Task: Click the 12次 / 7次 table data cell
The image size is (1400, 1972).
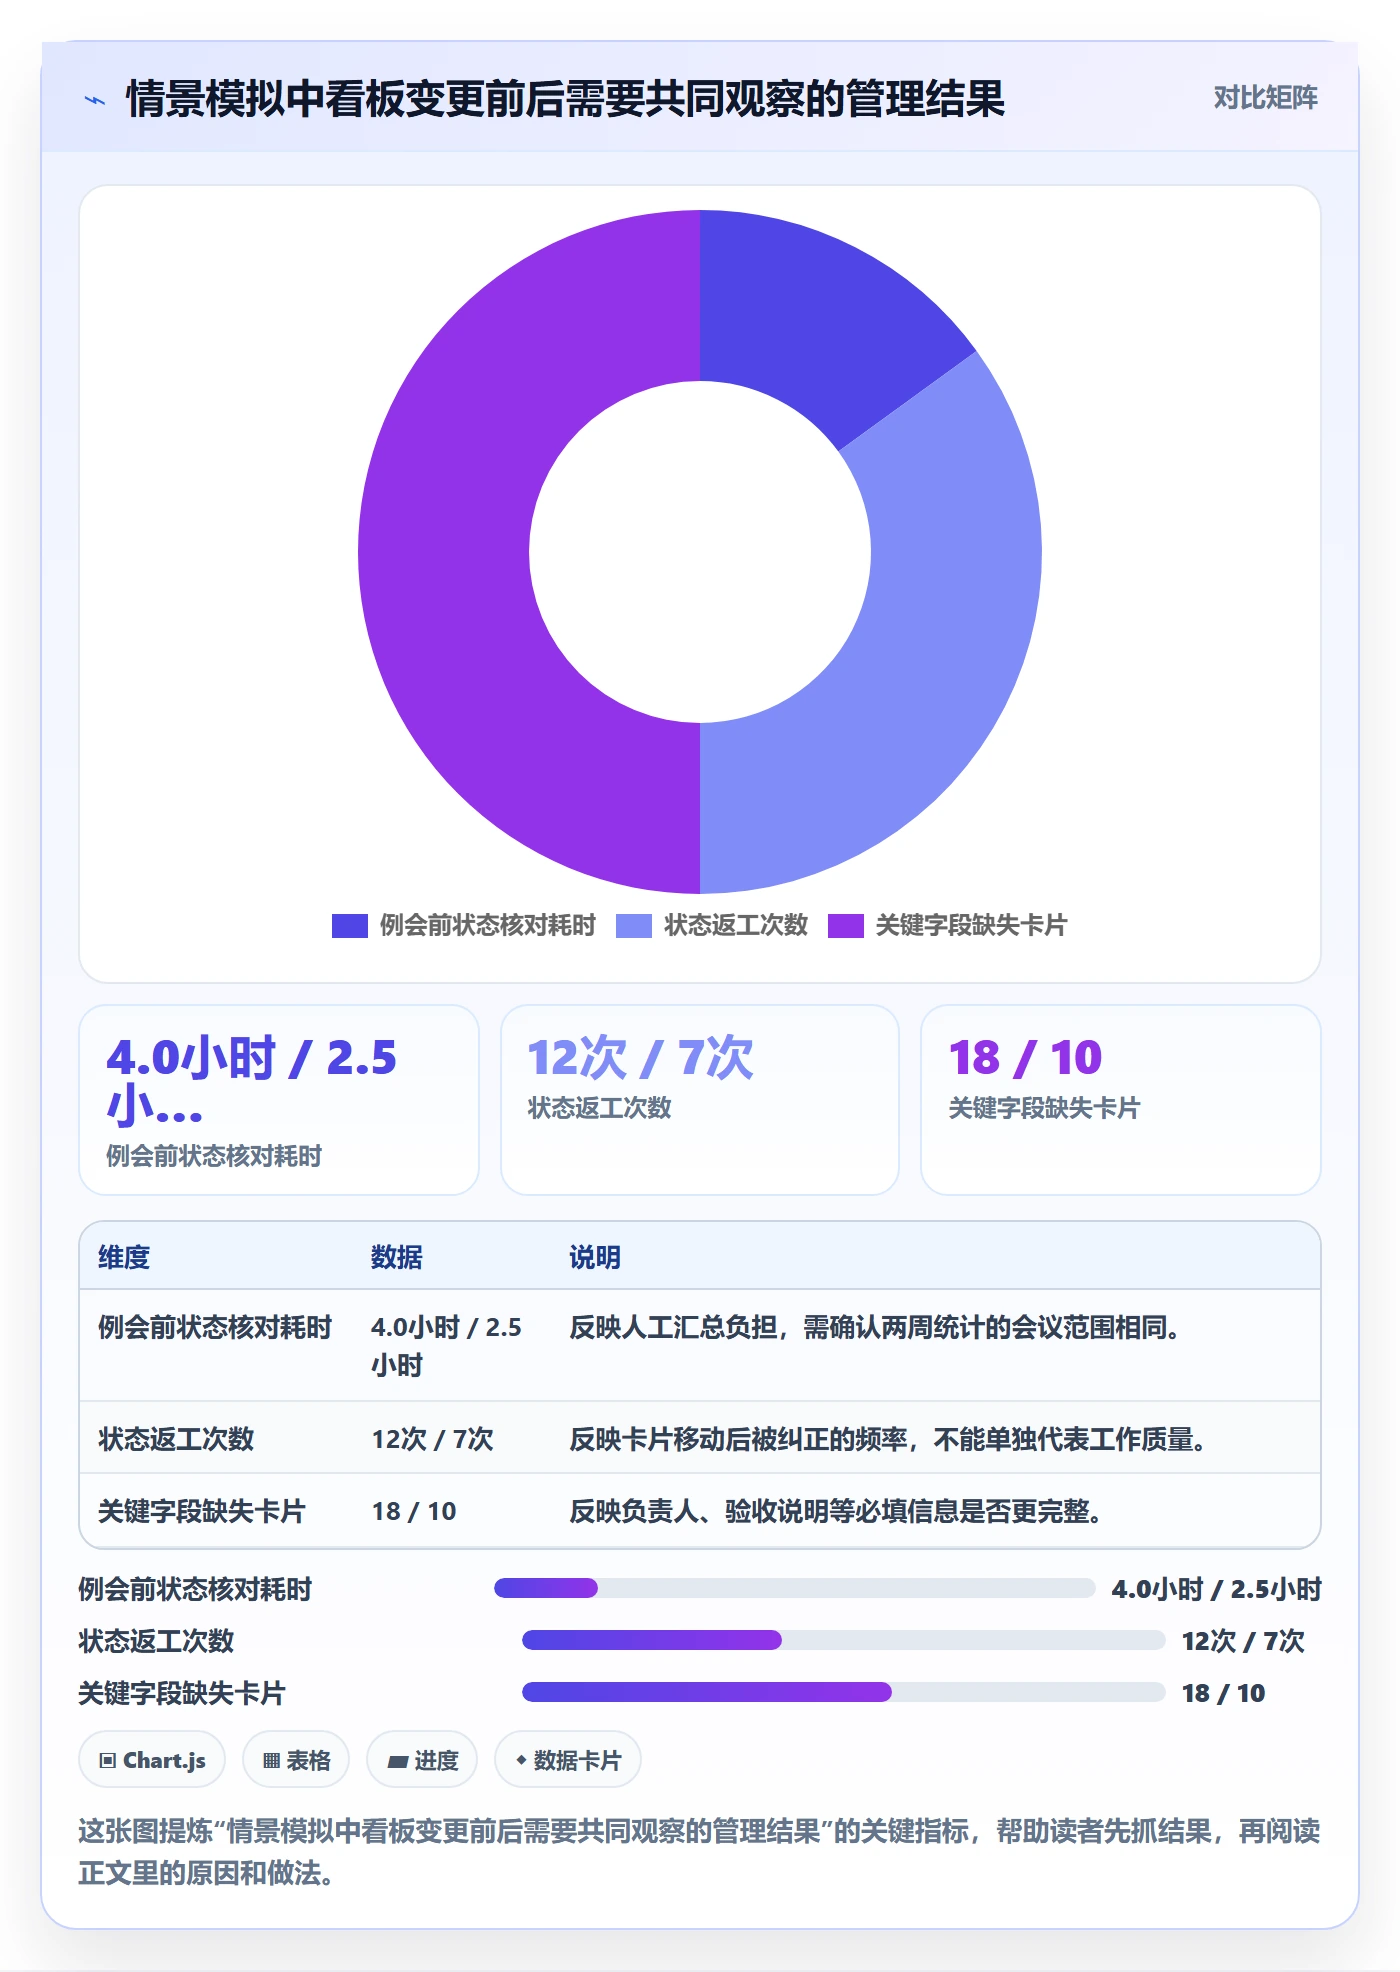Action: pyautogui.click(x=433, y=1439)
